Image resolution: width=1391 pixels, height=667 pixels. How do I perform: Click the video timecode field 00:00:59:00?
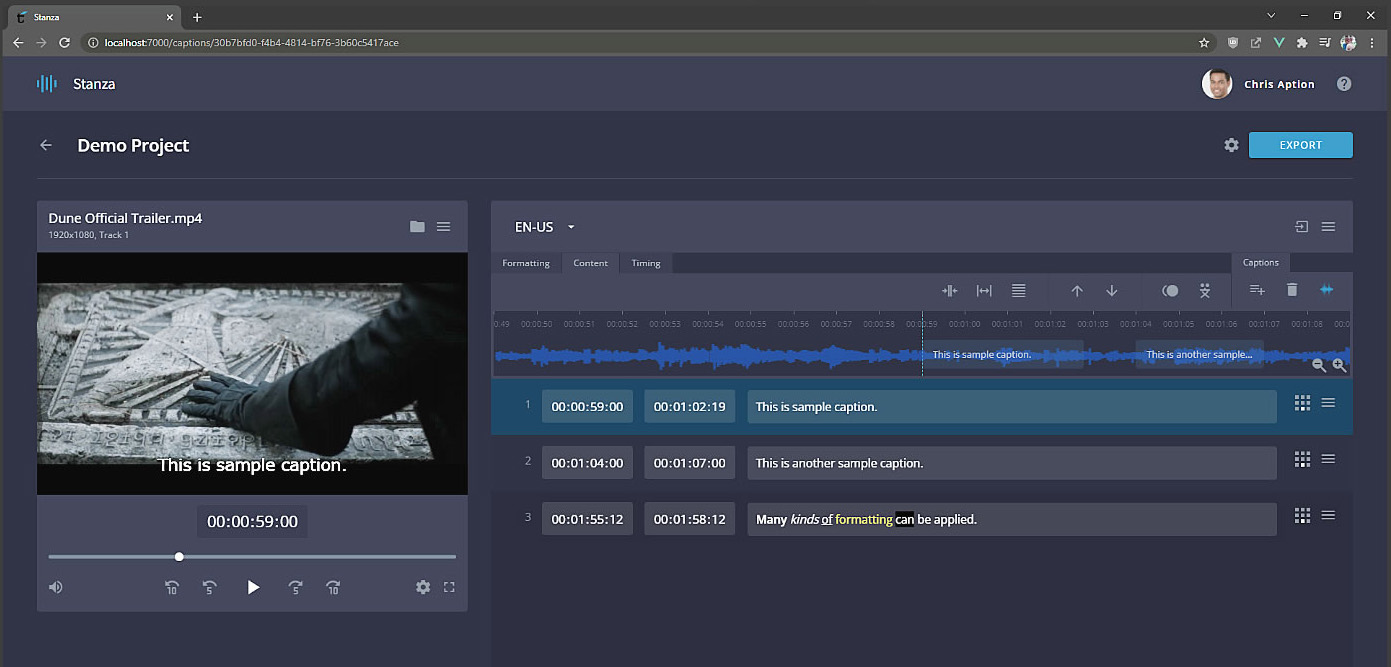click(x=252, y=521)
